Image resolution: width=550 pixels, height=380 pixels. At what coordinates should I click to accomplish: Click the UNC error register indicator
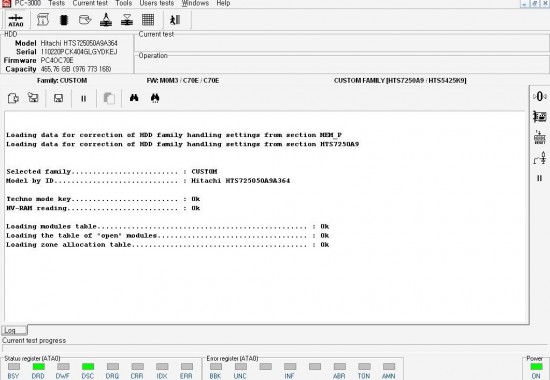[x=241, y=367]
